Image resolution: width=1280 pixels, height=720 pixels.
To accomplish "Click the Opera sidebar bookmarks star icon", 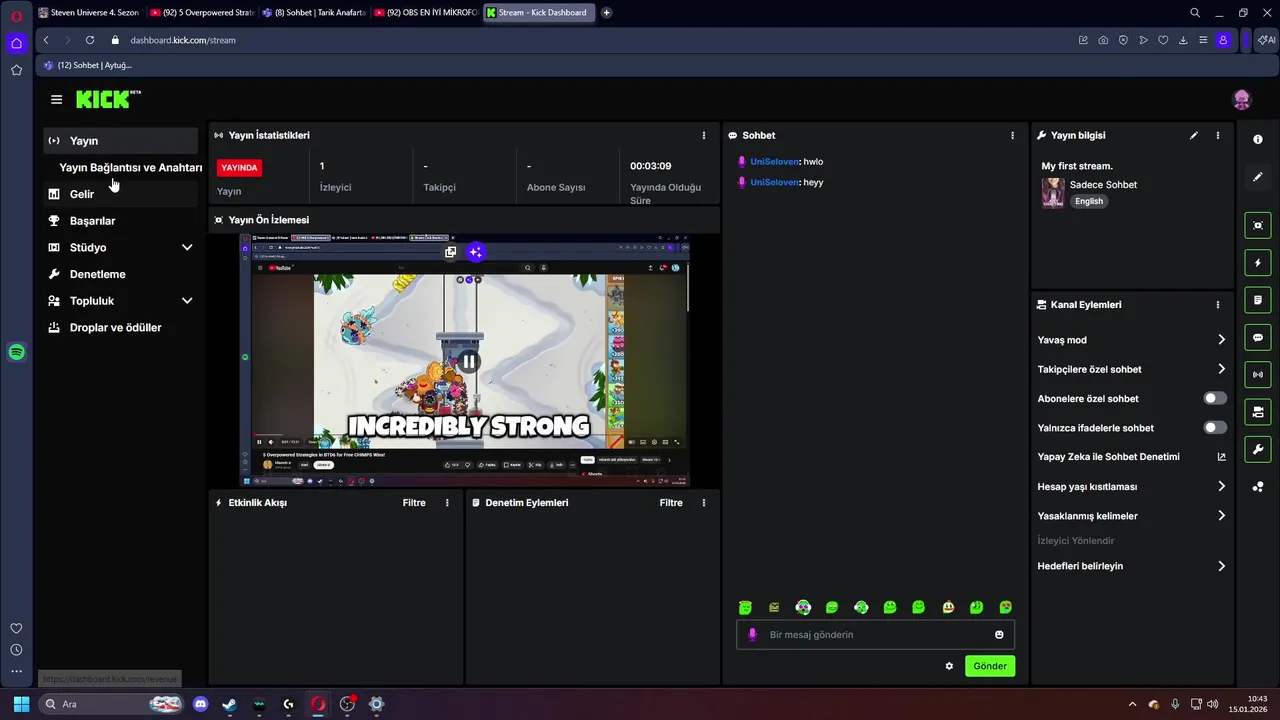I will click(x=16, y=70).
